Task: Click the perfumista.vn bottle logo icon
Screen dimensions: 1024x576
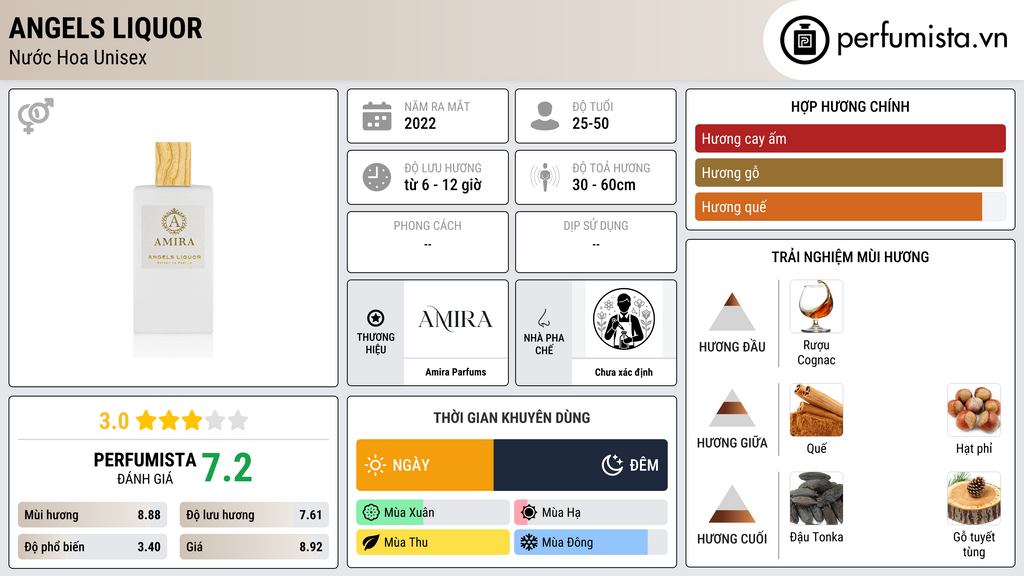Action: pos(804,40)
